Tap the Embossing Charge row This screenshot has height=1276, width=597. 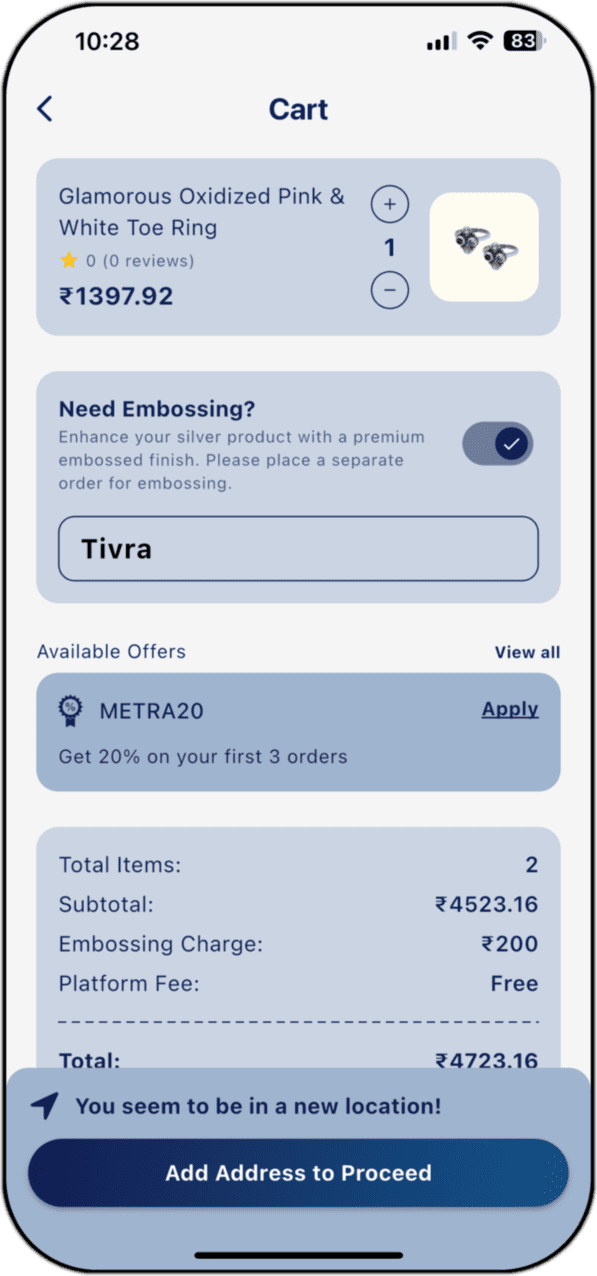(298, 944)
